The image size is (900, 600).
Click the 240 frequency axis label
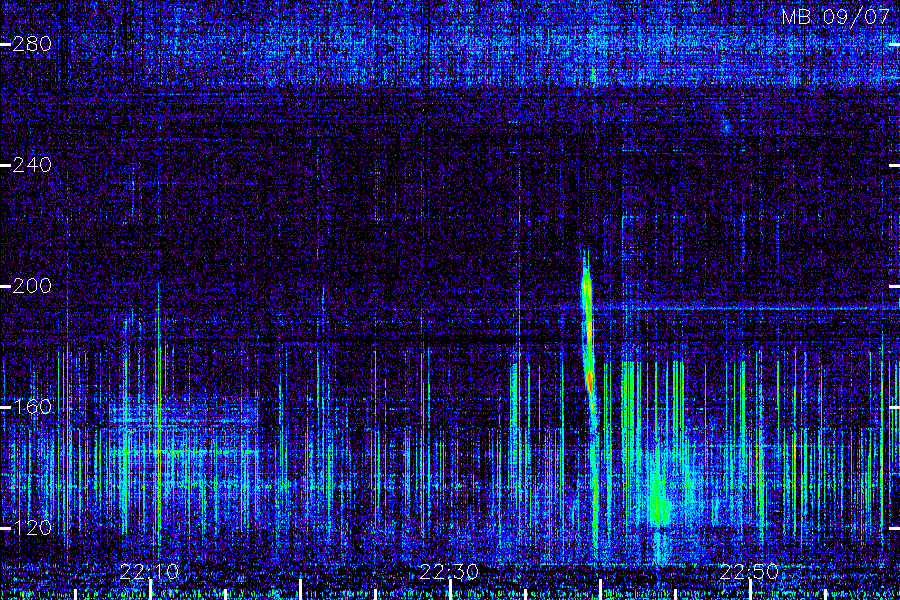click(32, 165)
